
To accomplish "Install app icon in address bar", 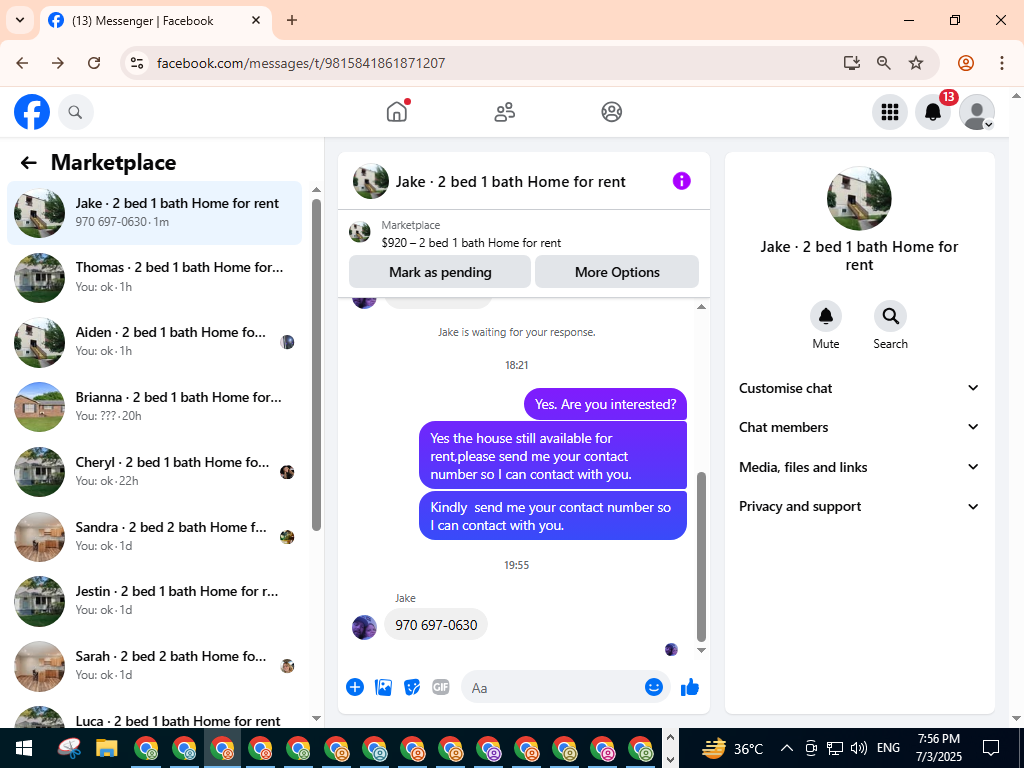I will [x=852, y=63].
